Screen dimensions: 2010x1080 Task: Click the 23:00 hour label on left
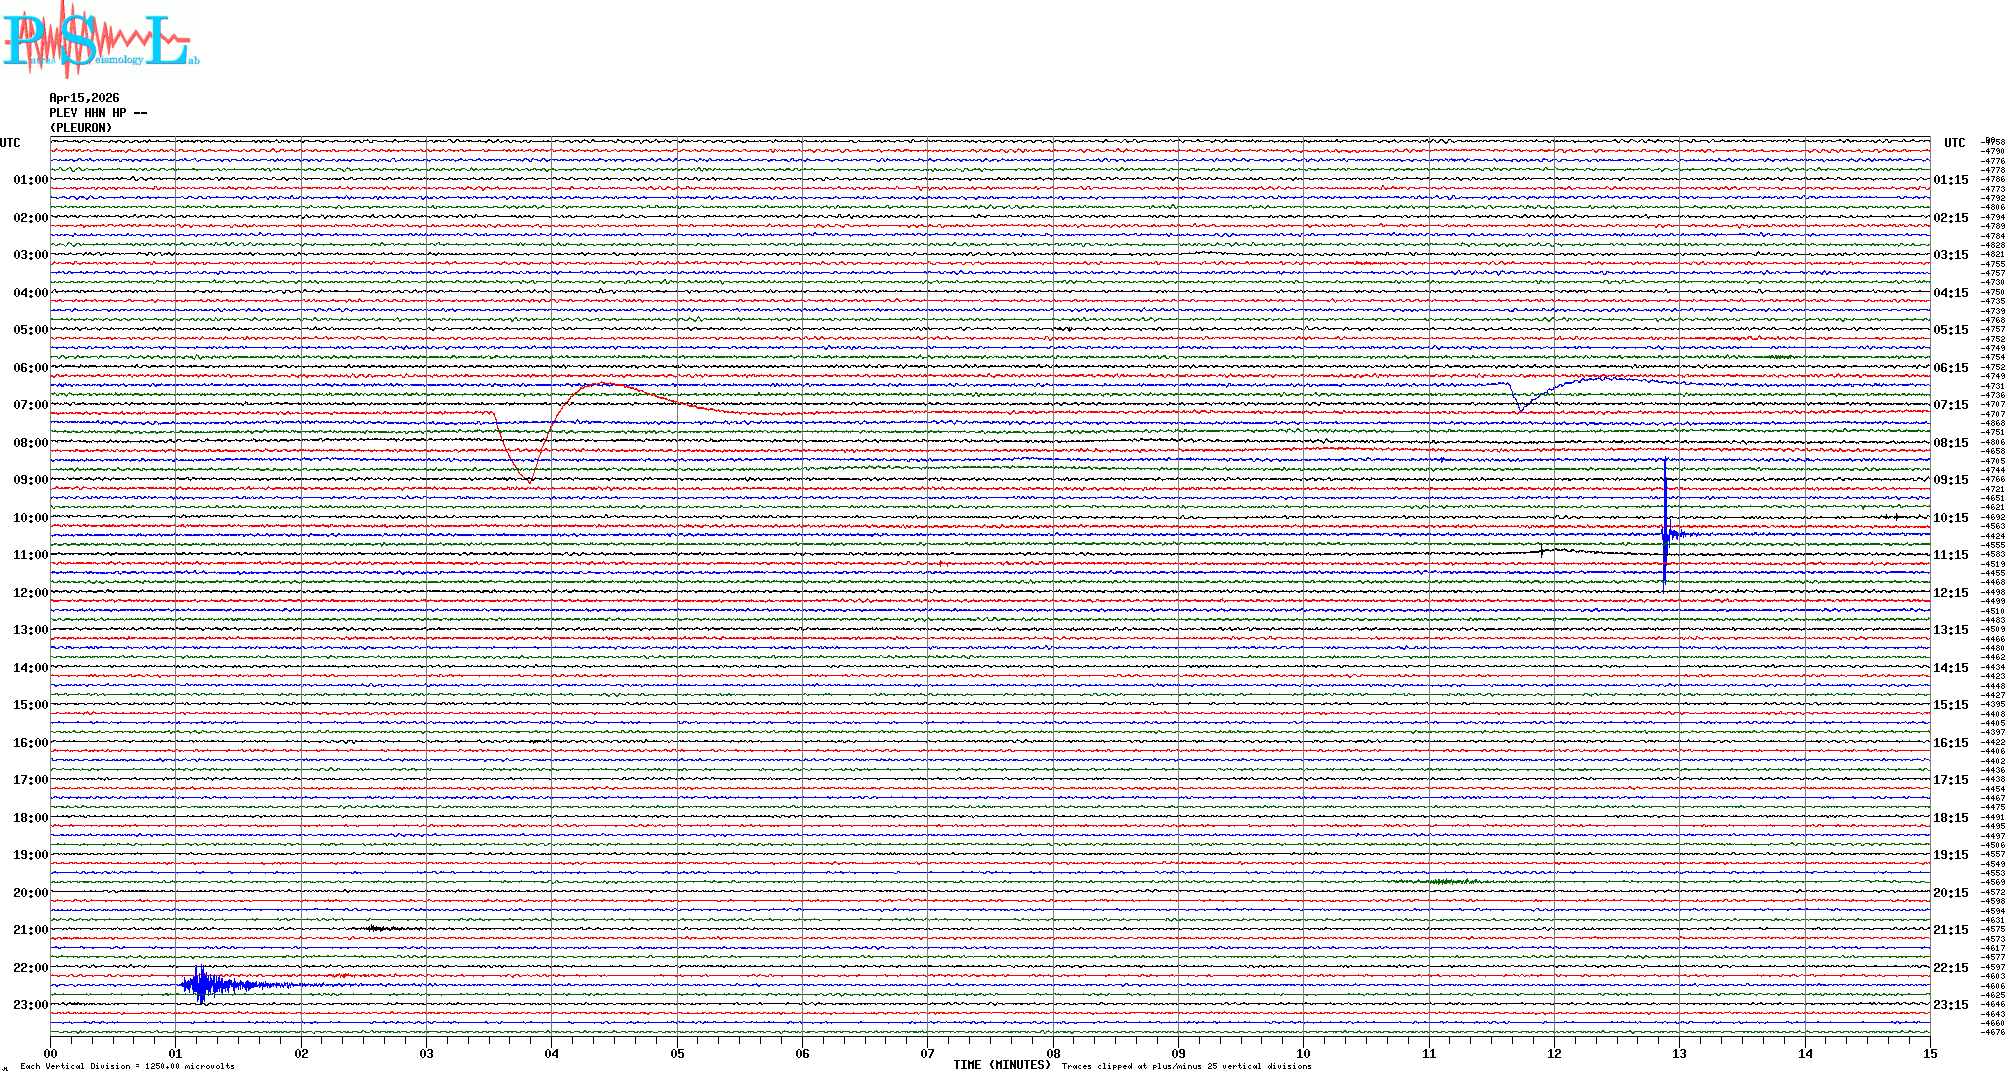tap(30, 1005)
